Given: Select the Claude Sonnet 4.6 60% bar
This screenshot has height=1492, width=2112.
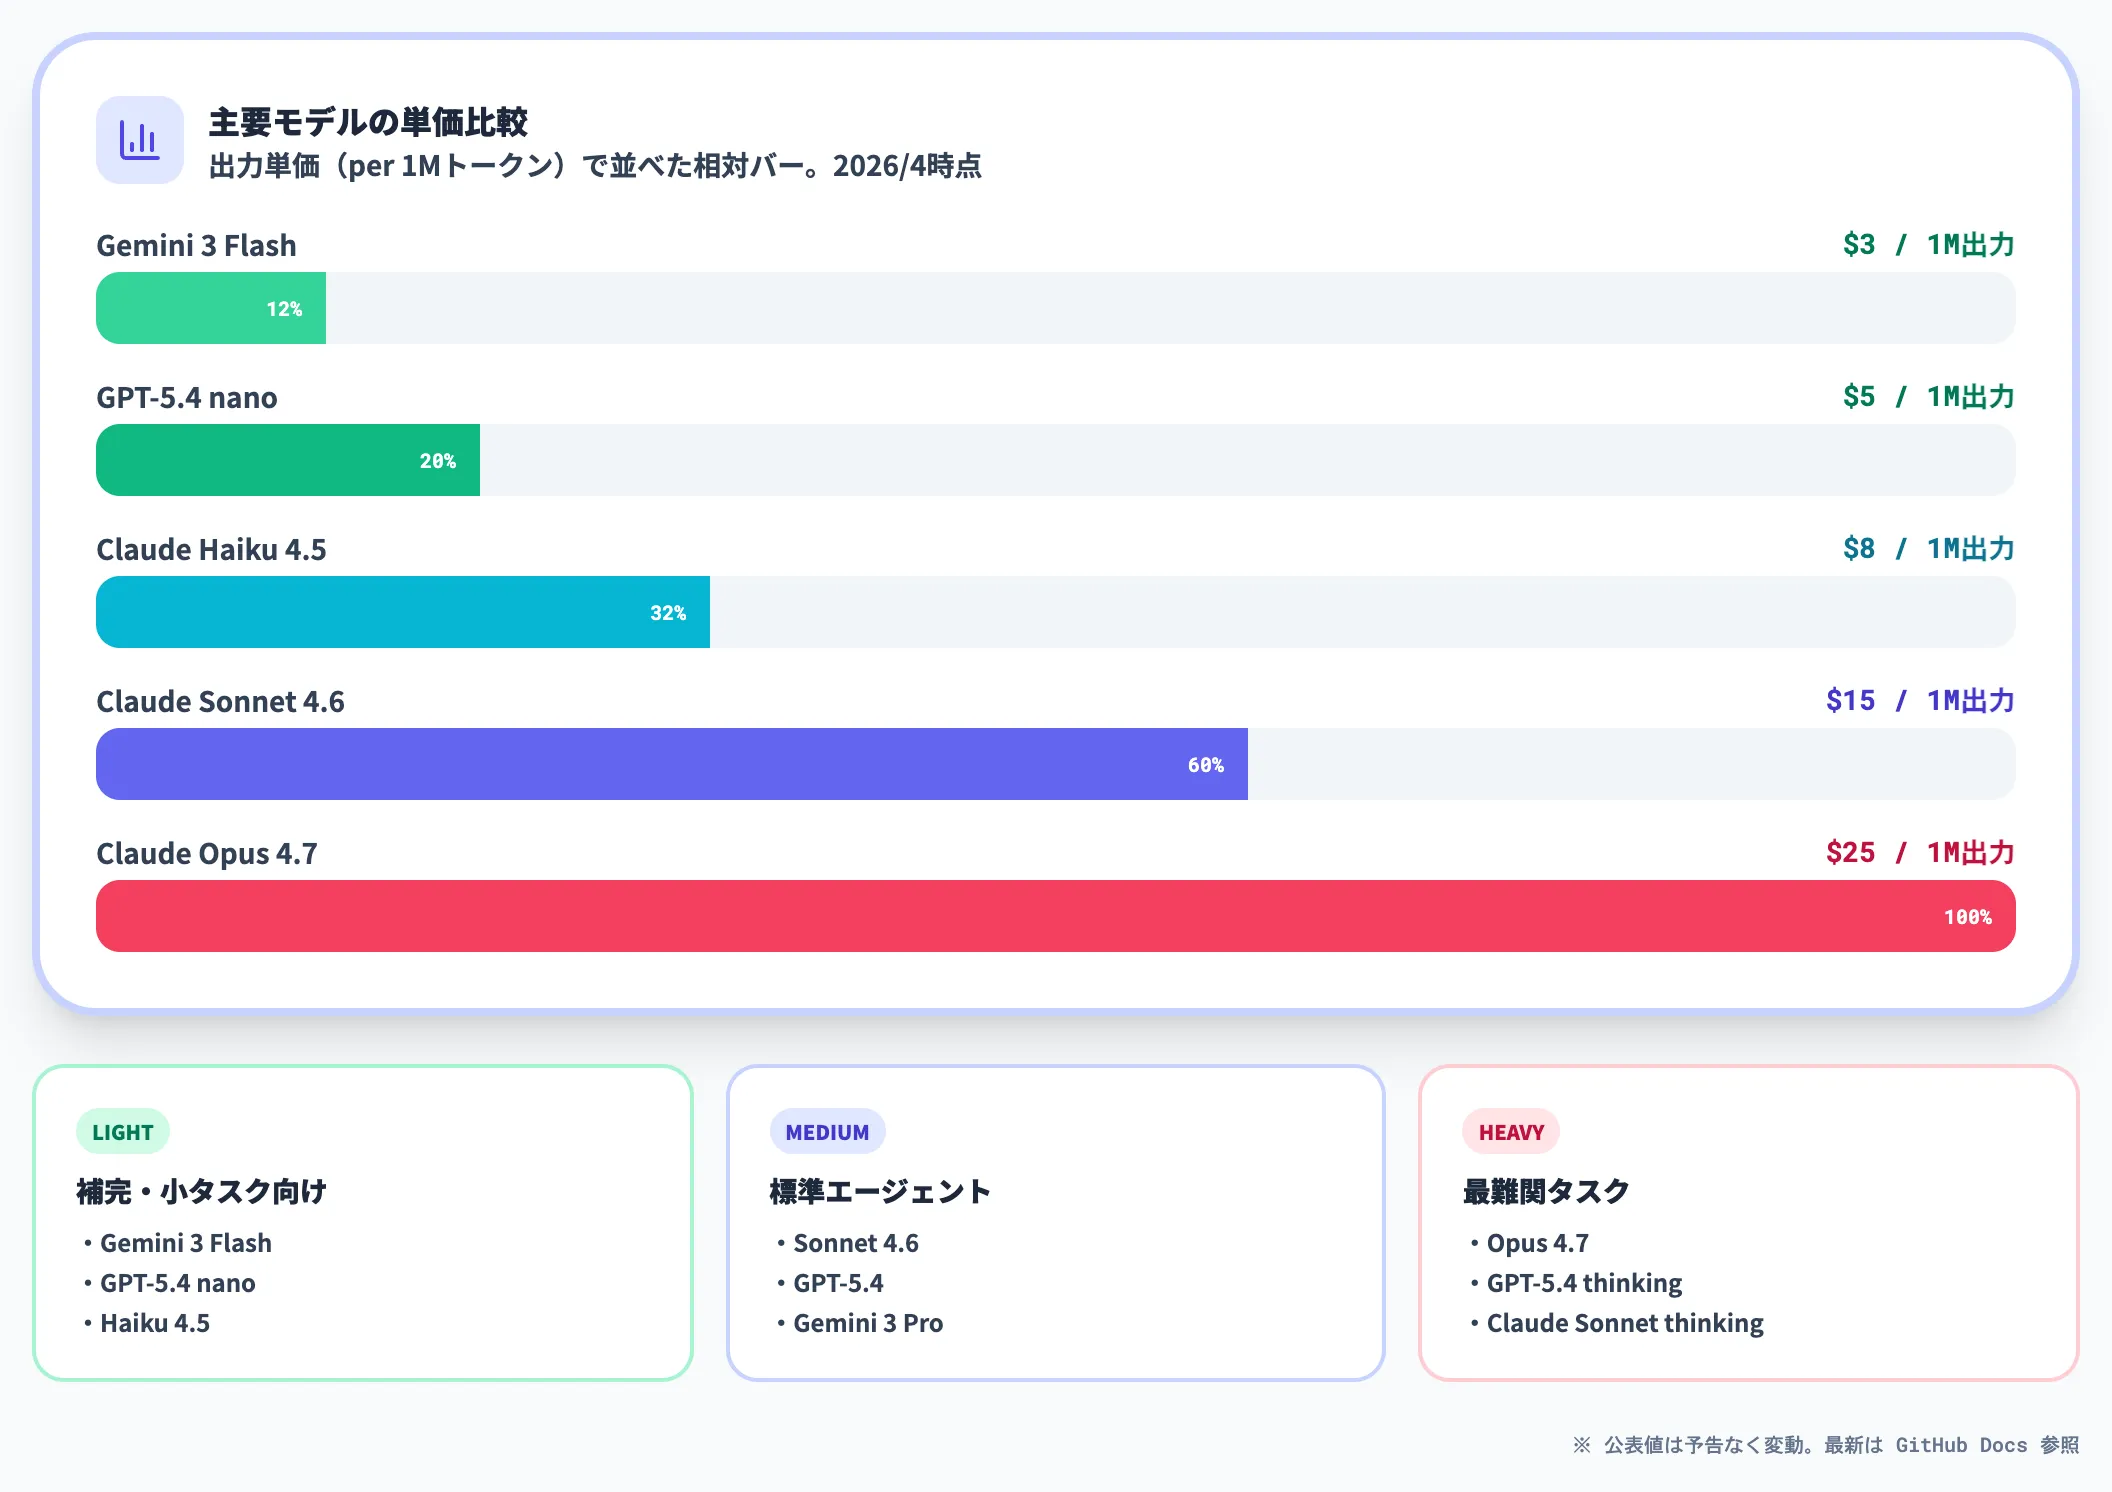Looking at the screenshot, I should click(x=671, y=764).
